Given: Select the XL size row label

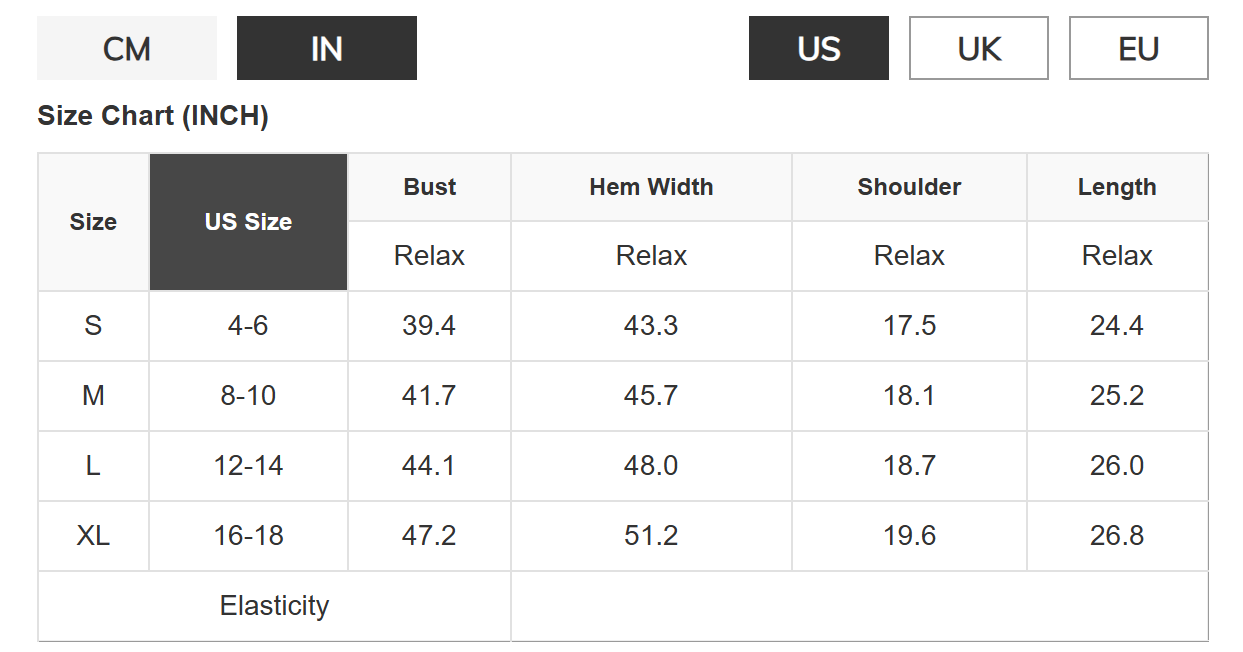Looking at the screenshot, I should click(x=93, y=536).
